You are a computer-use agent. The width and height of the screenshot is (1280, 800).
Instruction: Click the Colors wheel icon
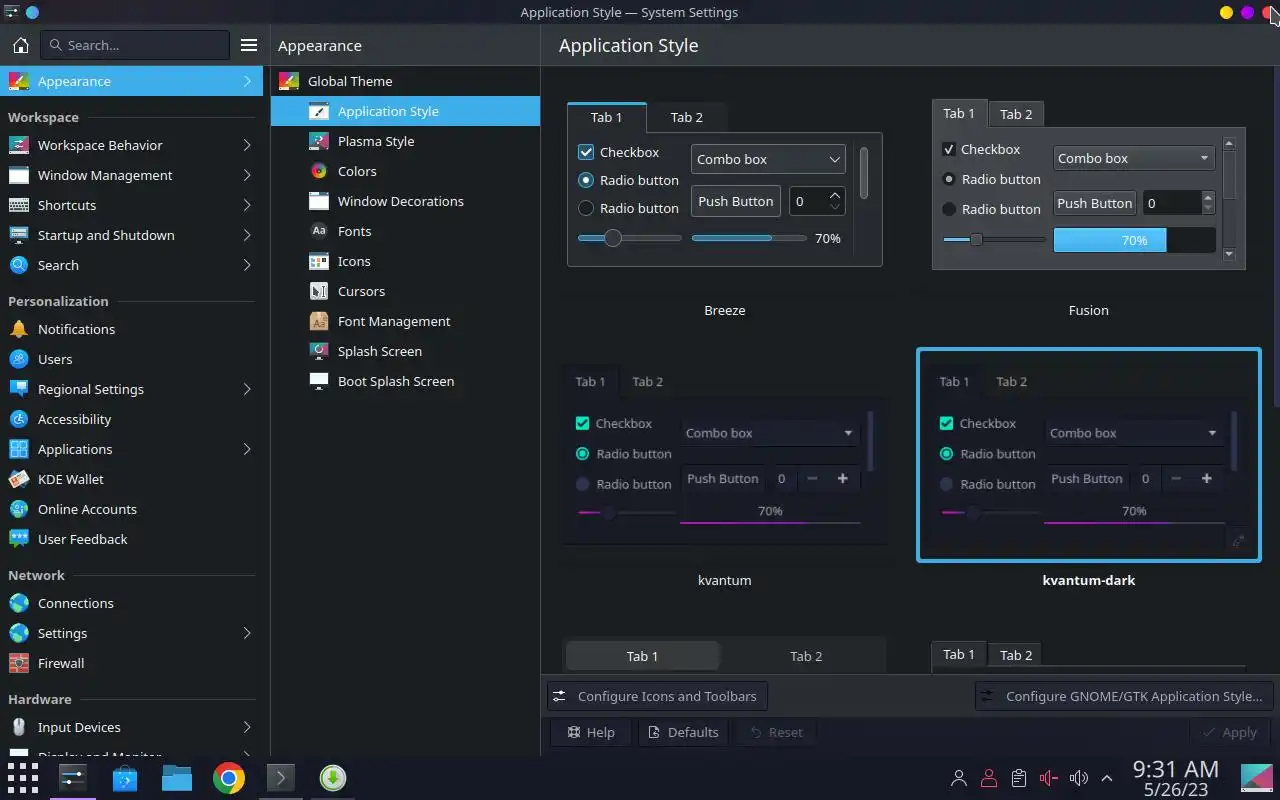(319, 171)
